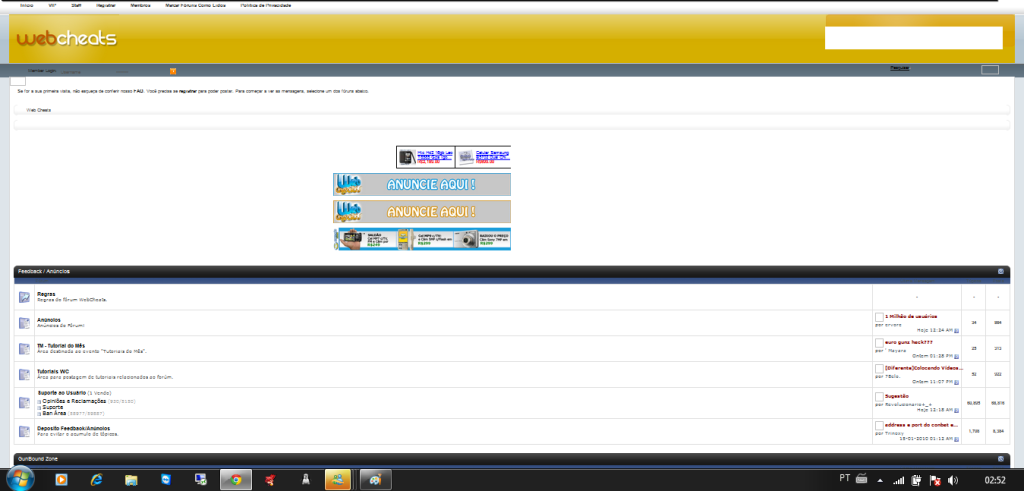
Task: Click the volume speaker tray icon
Action: 953,481
